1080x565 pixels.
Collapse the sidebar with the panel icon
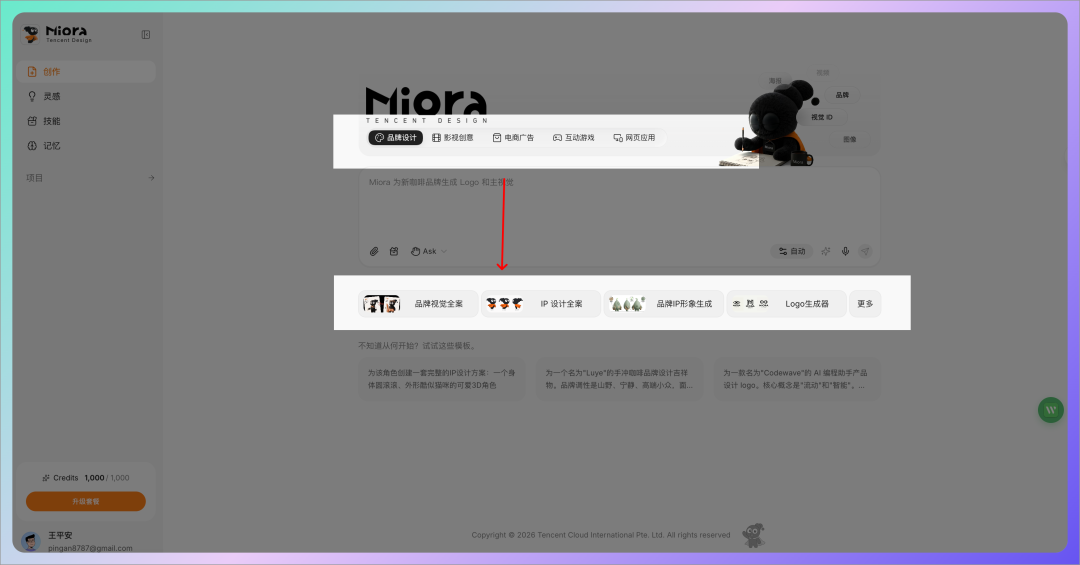click(x=146, y=34)
